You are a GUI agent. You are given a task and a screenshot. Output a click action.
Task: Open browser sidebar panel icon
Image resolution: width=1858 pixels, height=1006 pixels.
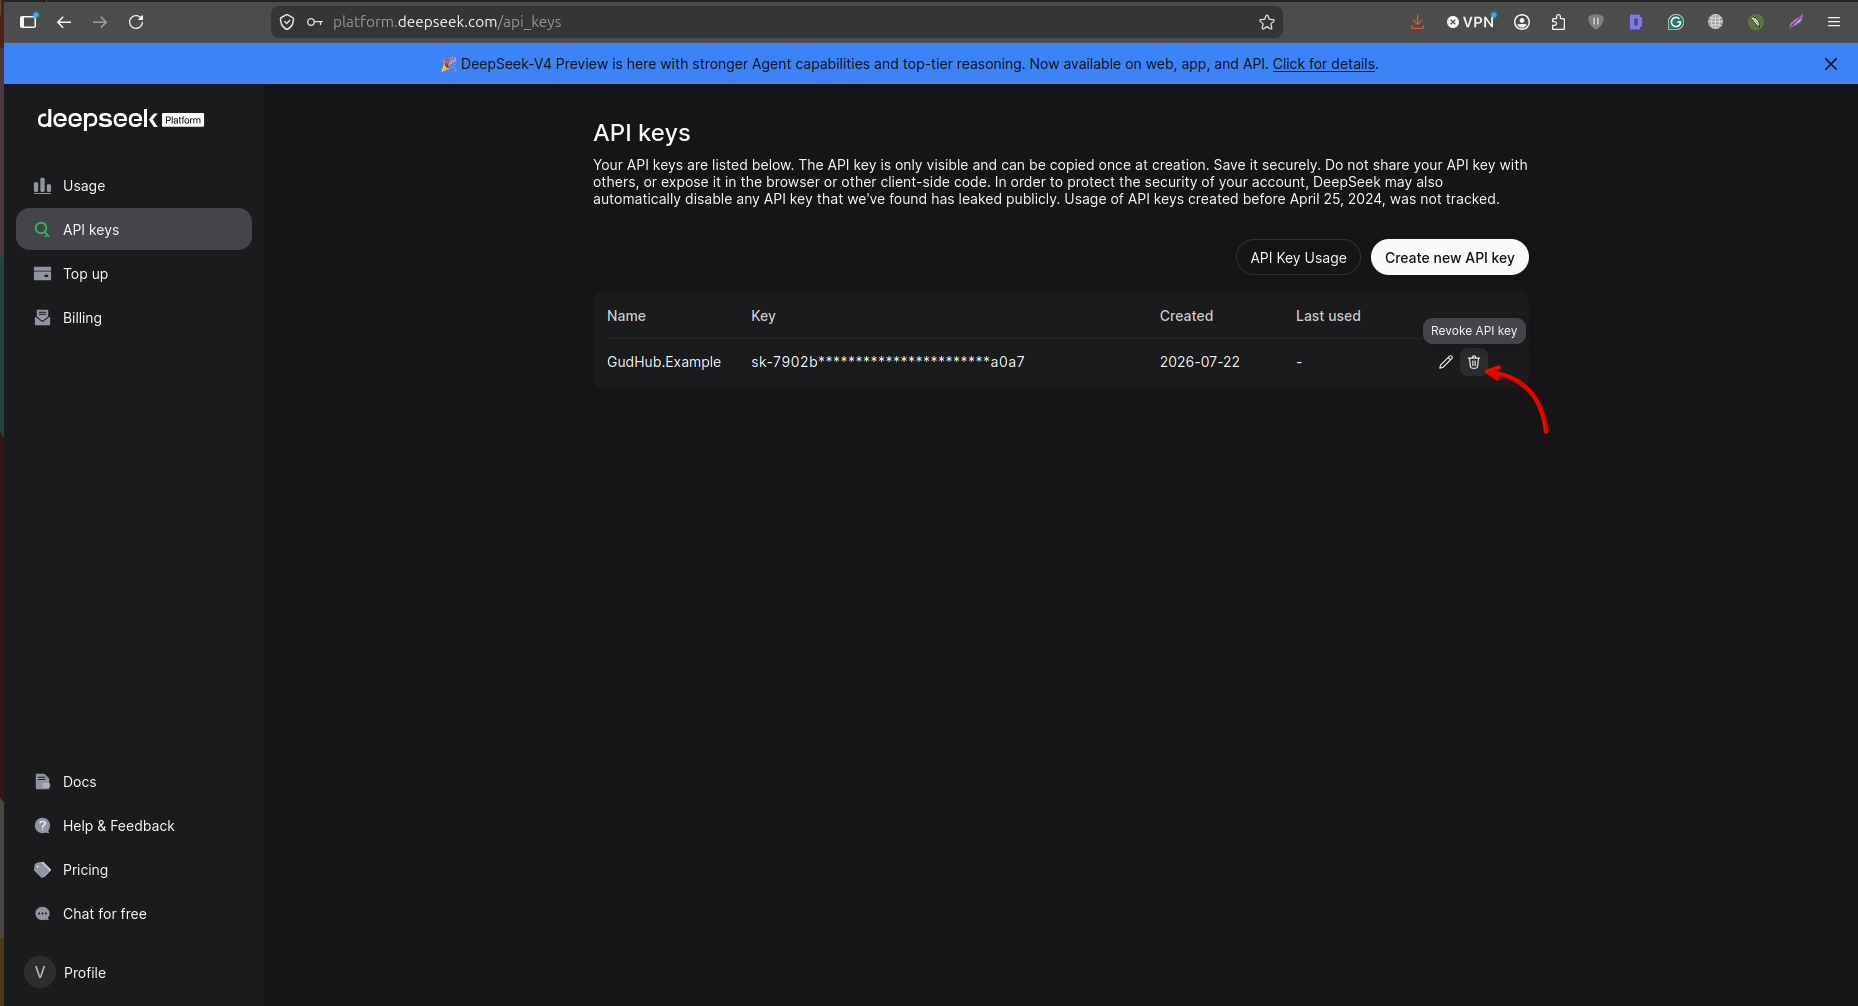click(x=28, y=22)
